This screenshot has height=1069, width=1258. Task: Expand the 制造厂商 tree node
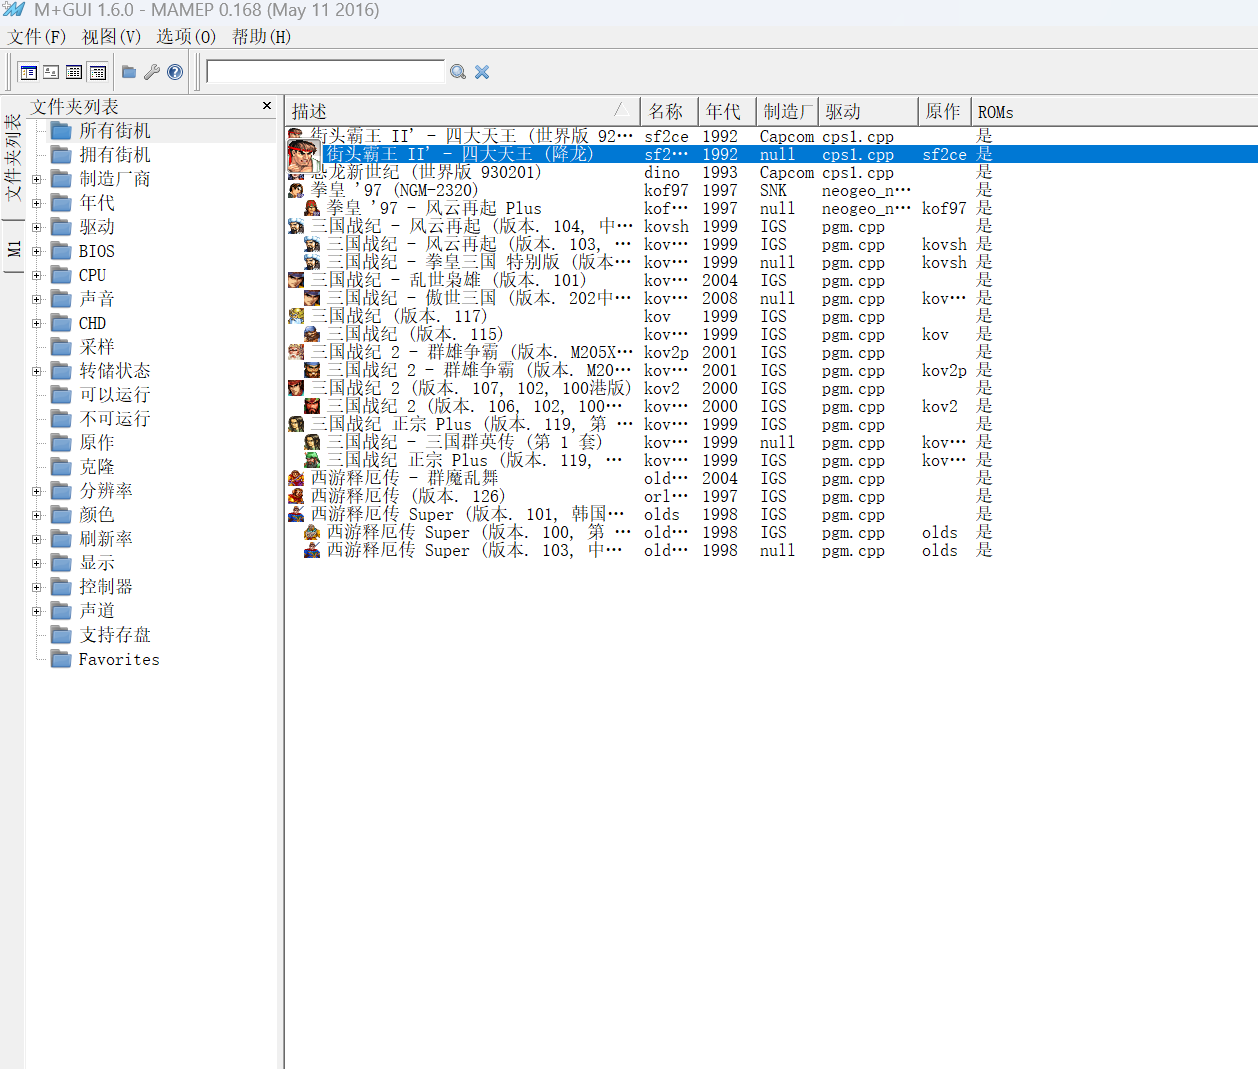pos(37,179)
